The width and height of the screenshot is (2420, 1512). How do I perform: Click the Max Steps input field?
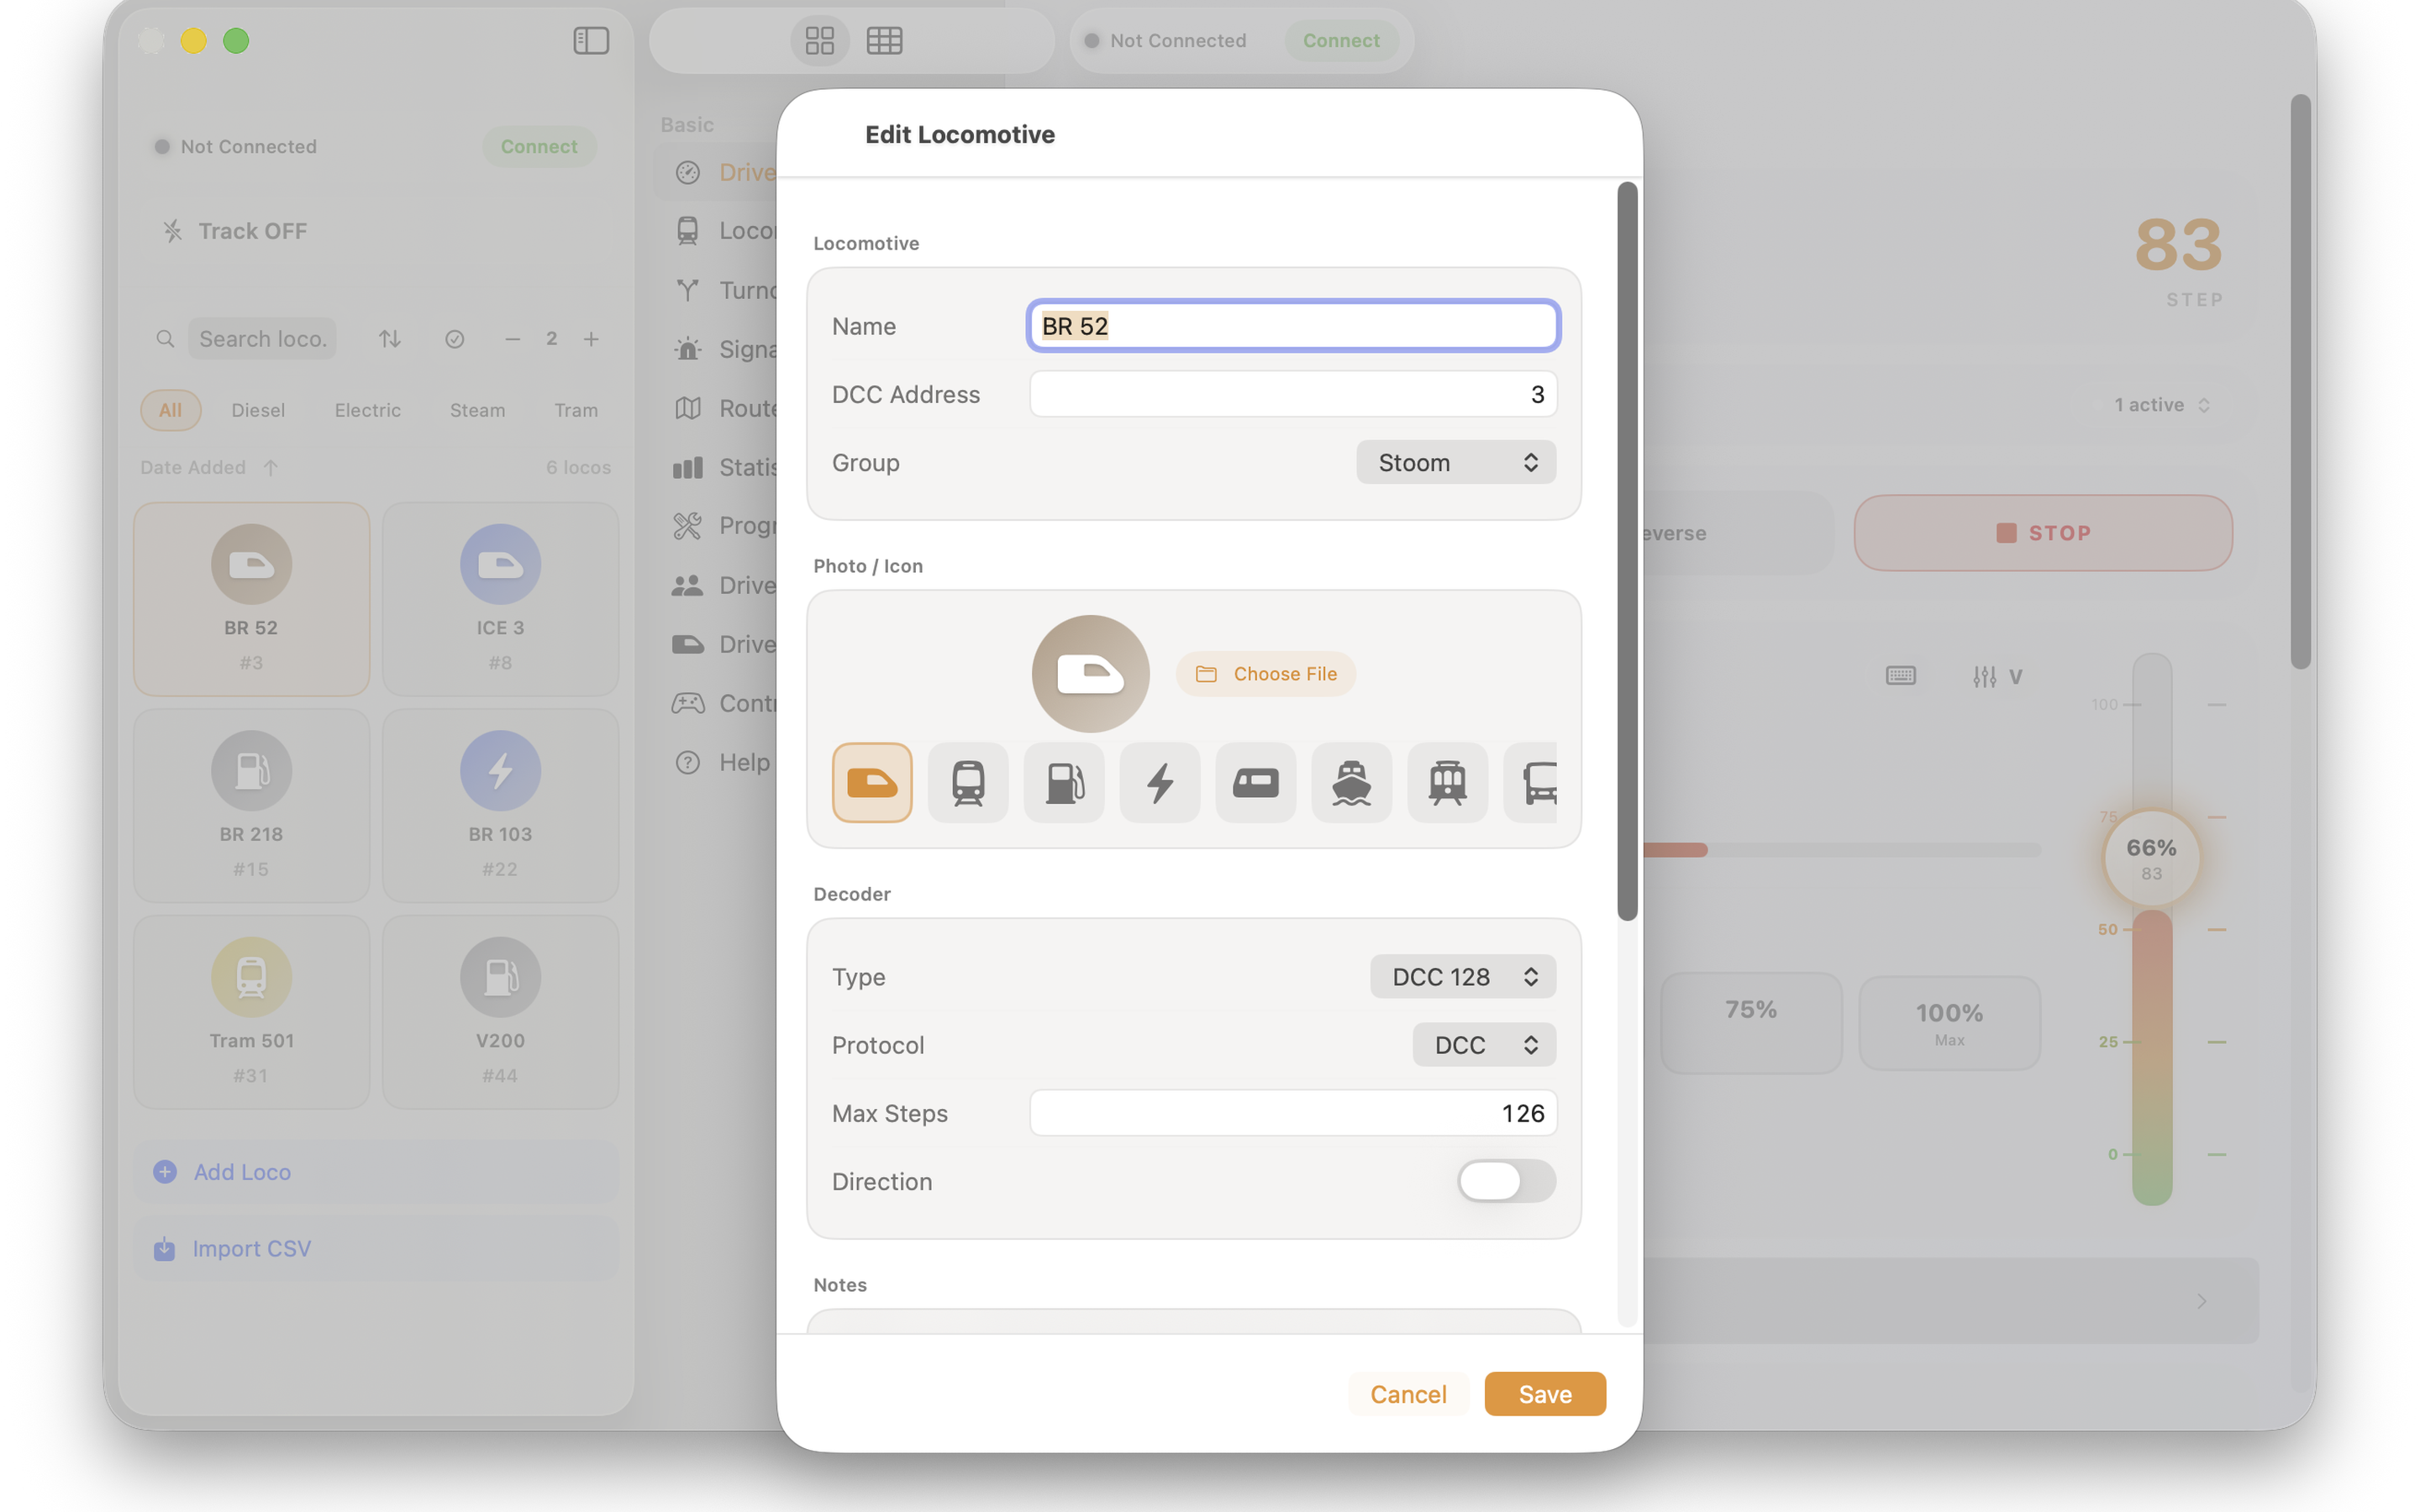[x=1292, y=1113]
